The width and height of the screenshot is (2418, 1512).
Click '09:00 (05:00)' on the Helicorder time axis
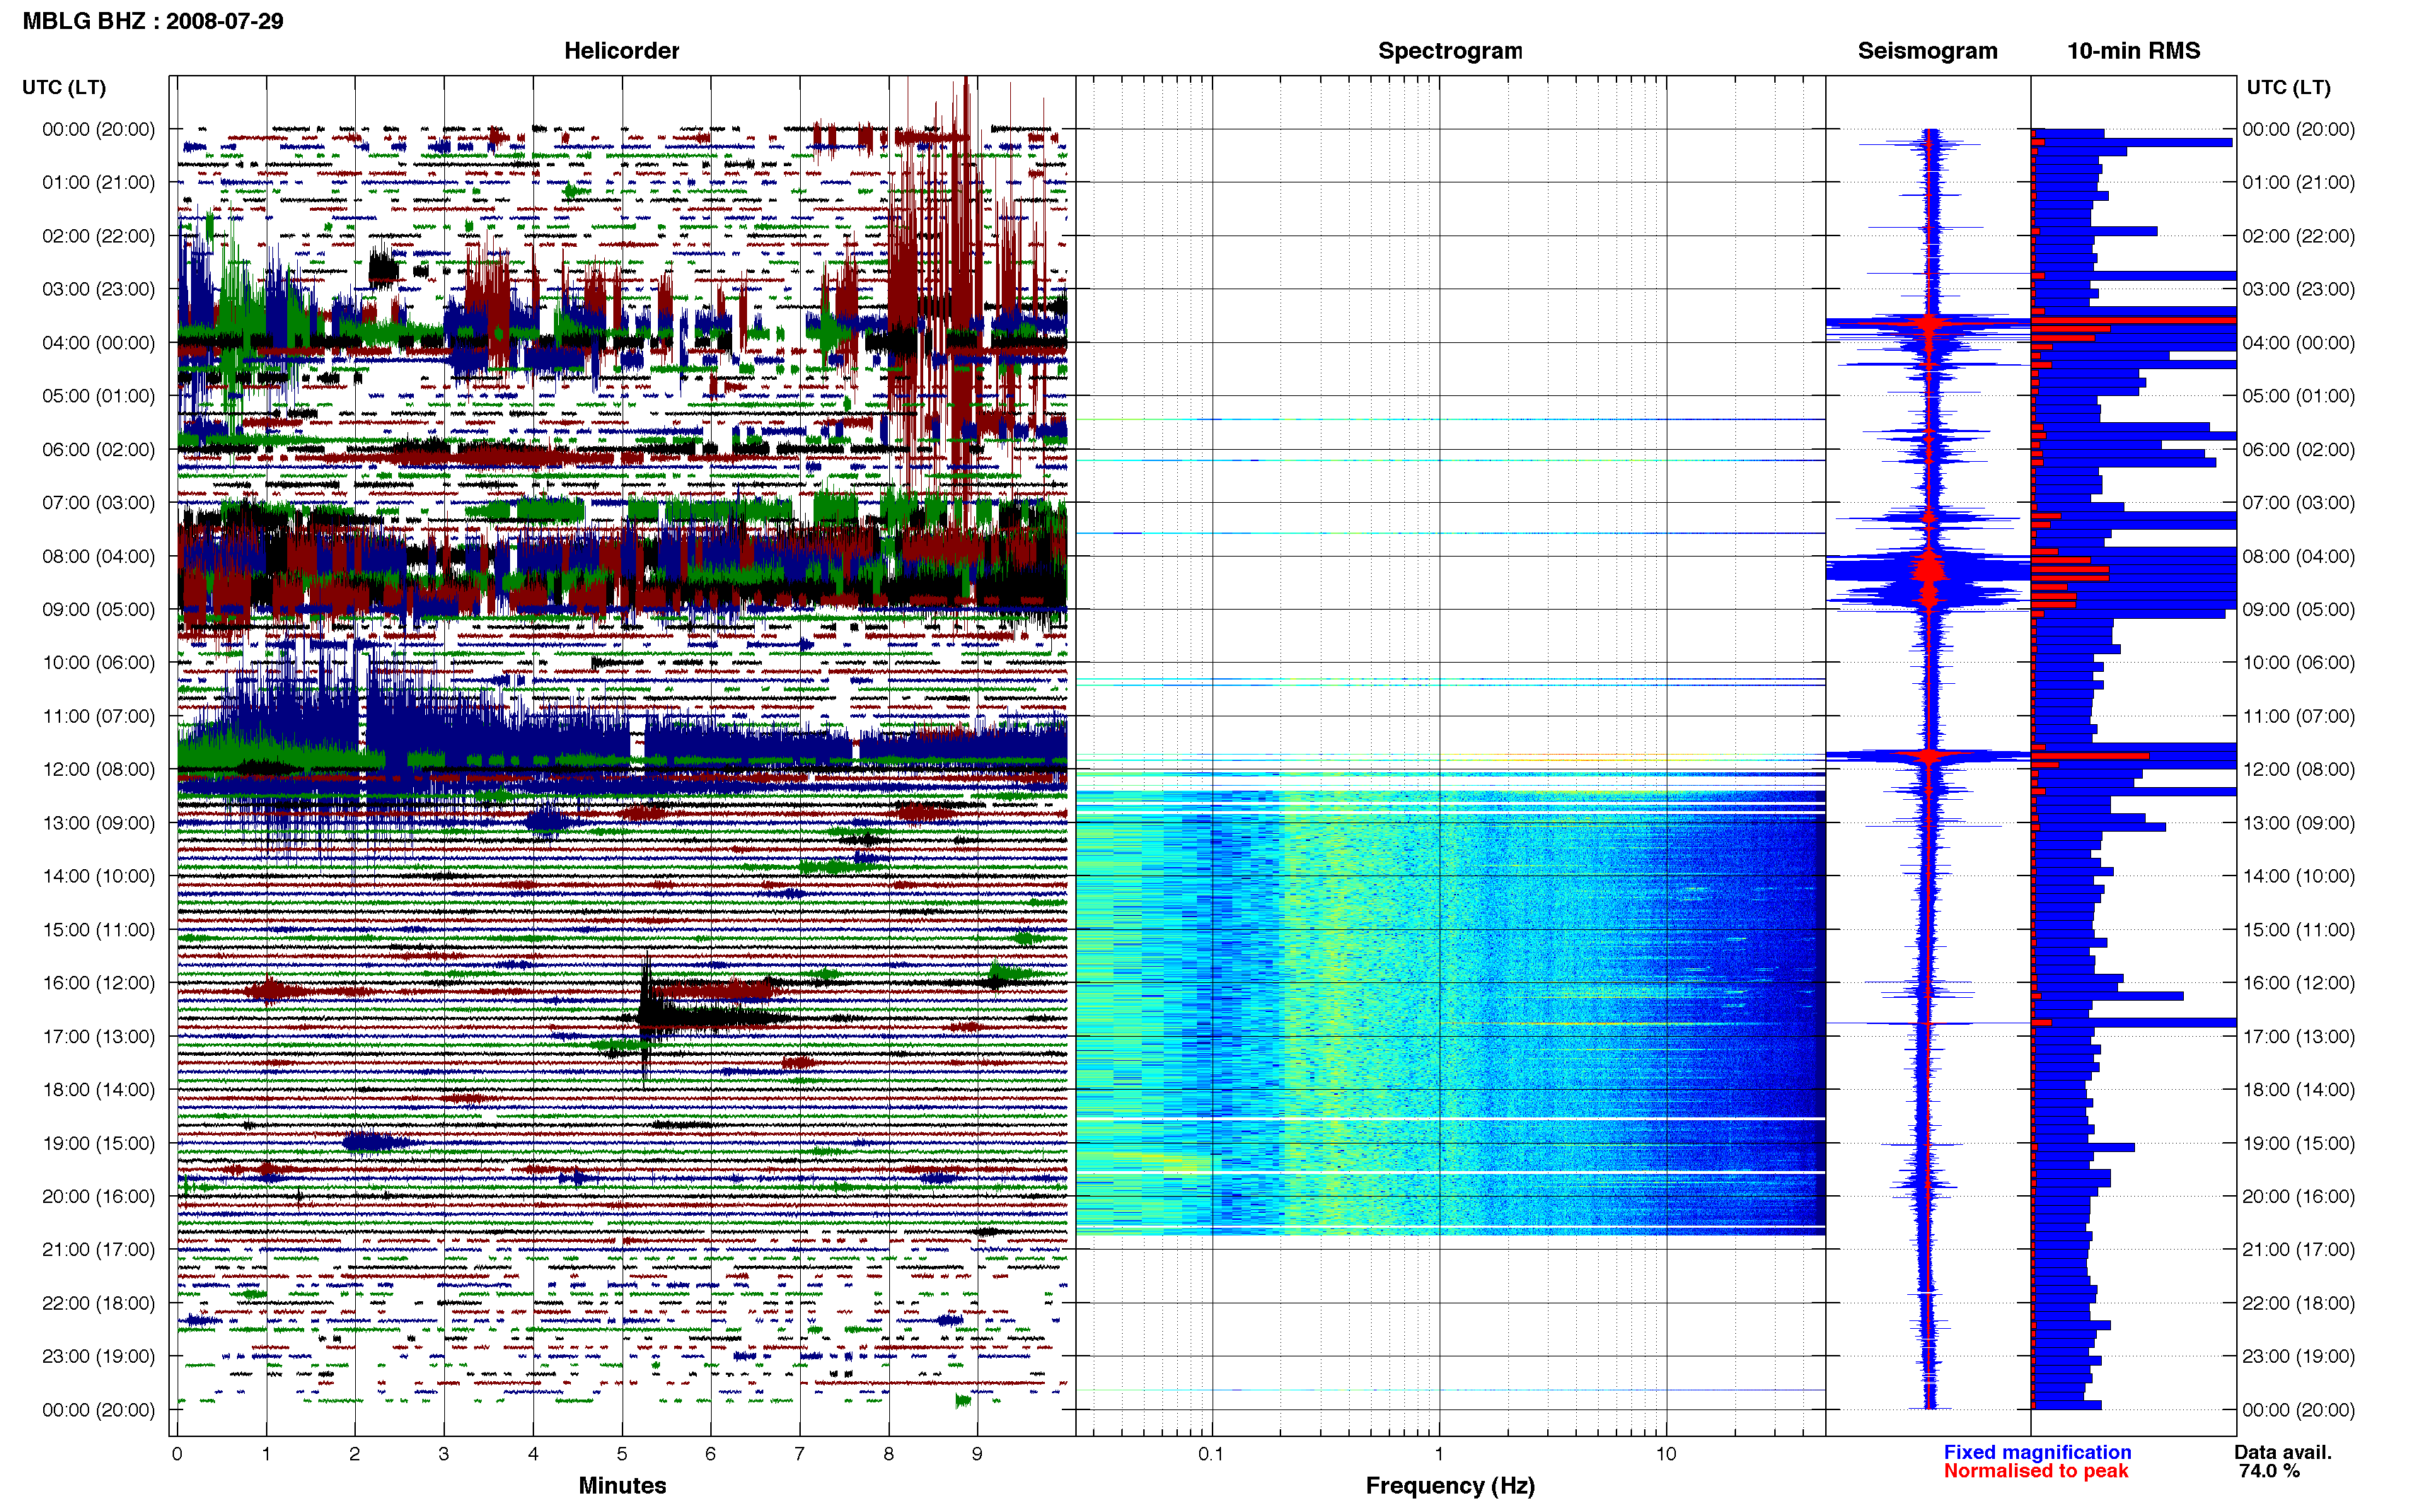pyautogui.click(x=99, y=609)
